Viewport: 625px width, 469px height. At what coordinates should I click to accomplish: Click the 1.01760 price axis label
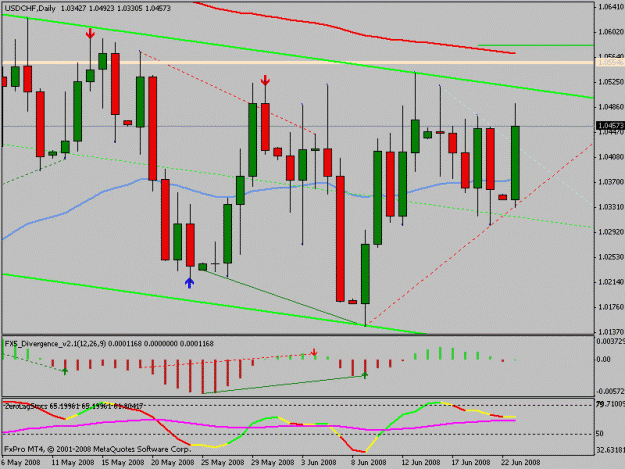tap(610, 307)
